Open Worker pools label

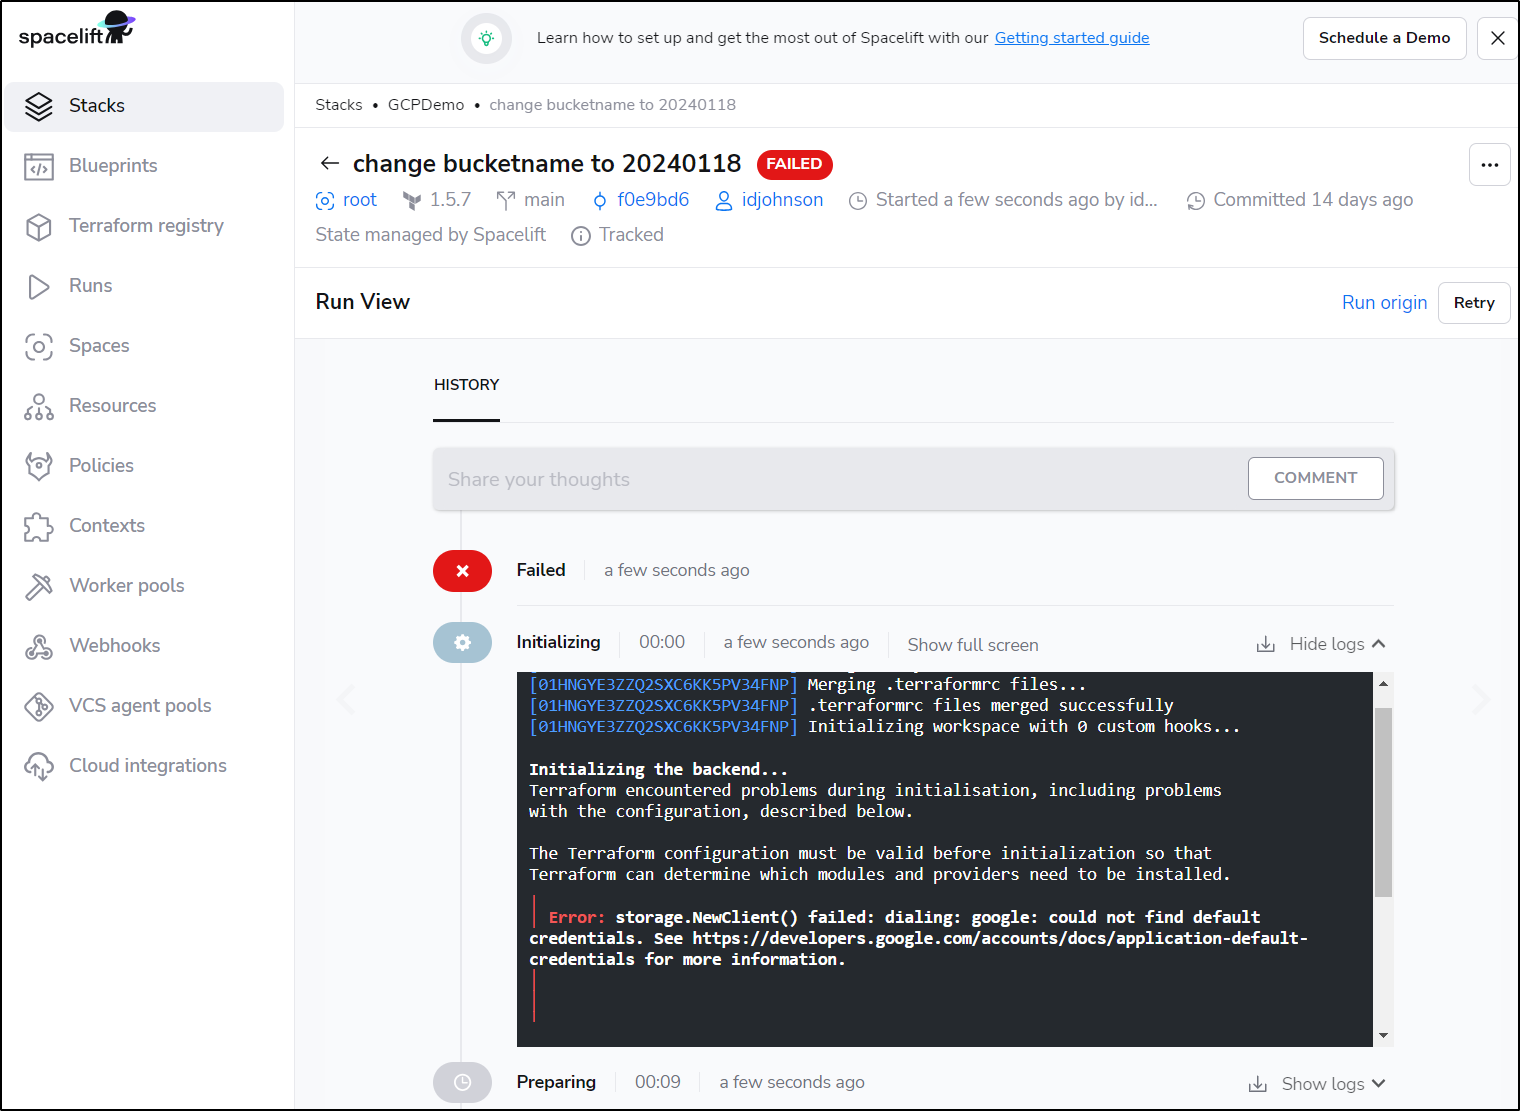(x=127, y=586)
